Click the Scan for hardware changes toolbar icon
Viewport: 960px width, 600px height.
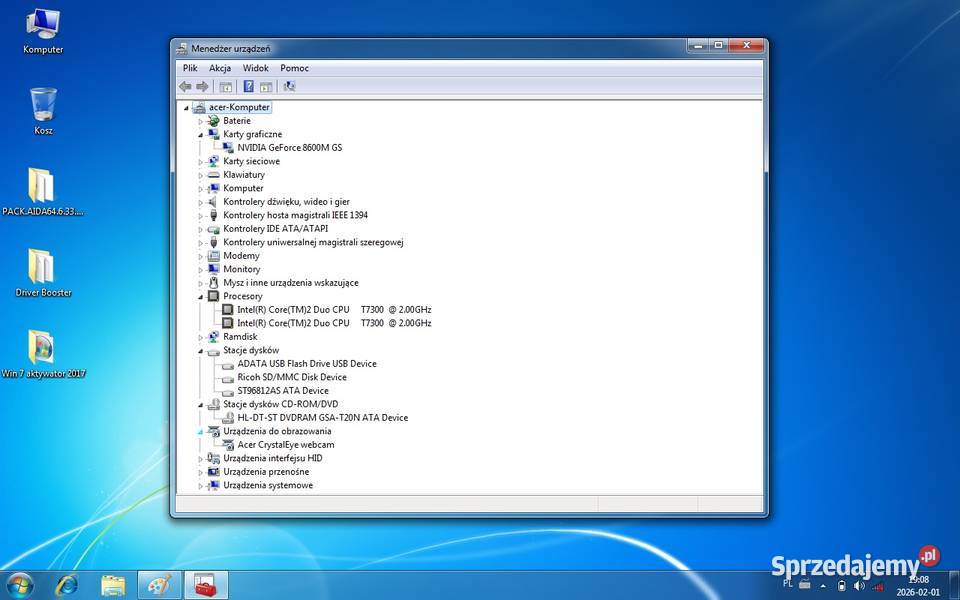288,86
